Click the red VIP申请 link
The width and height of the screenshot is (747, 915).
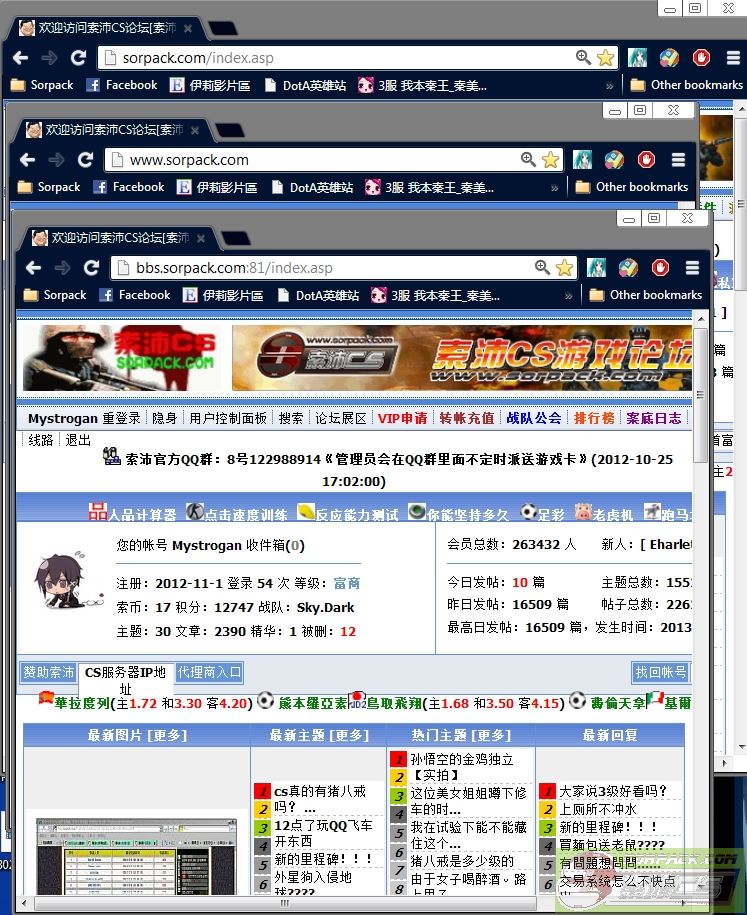[x=402, y=418]
